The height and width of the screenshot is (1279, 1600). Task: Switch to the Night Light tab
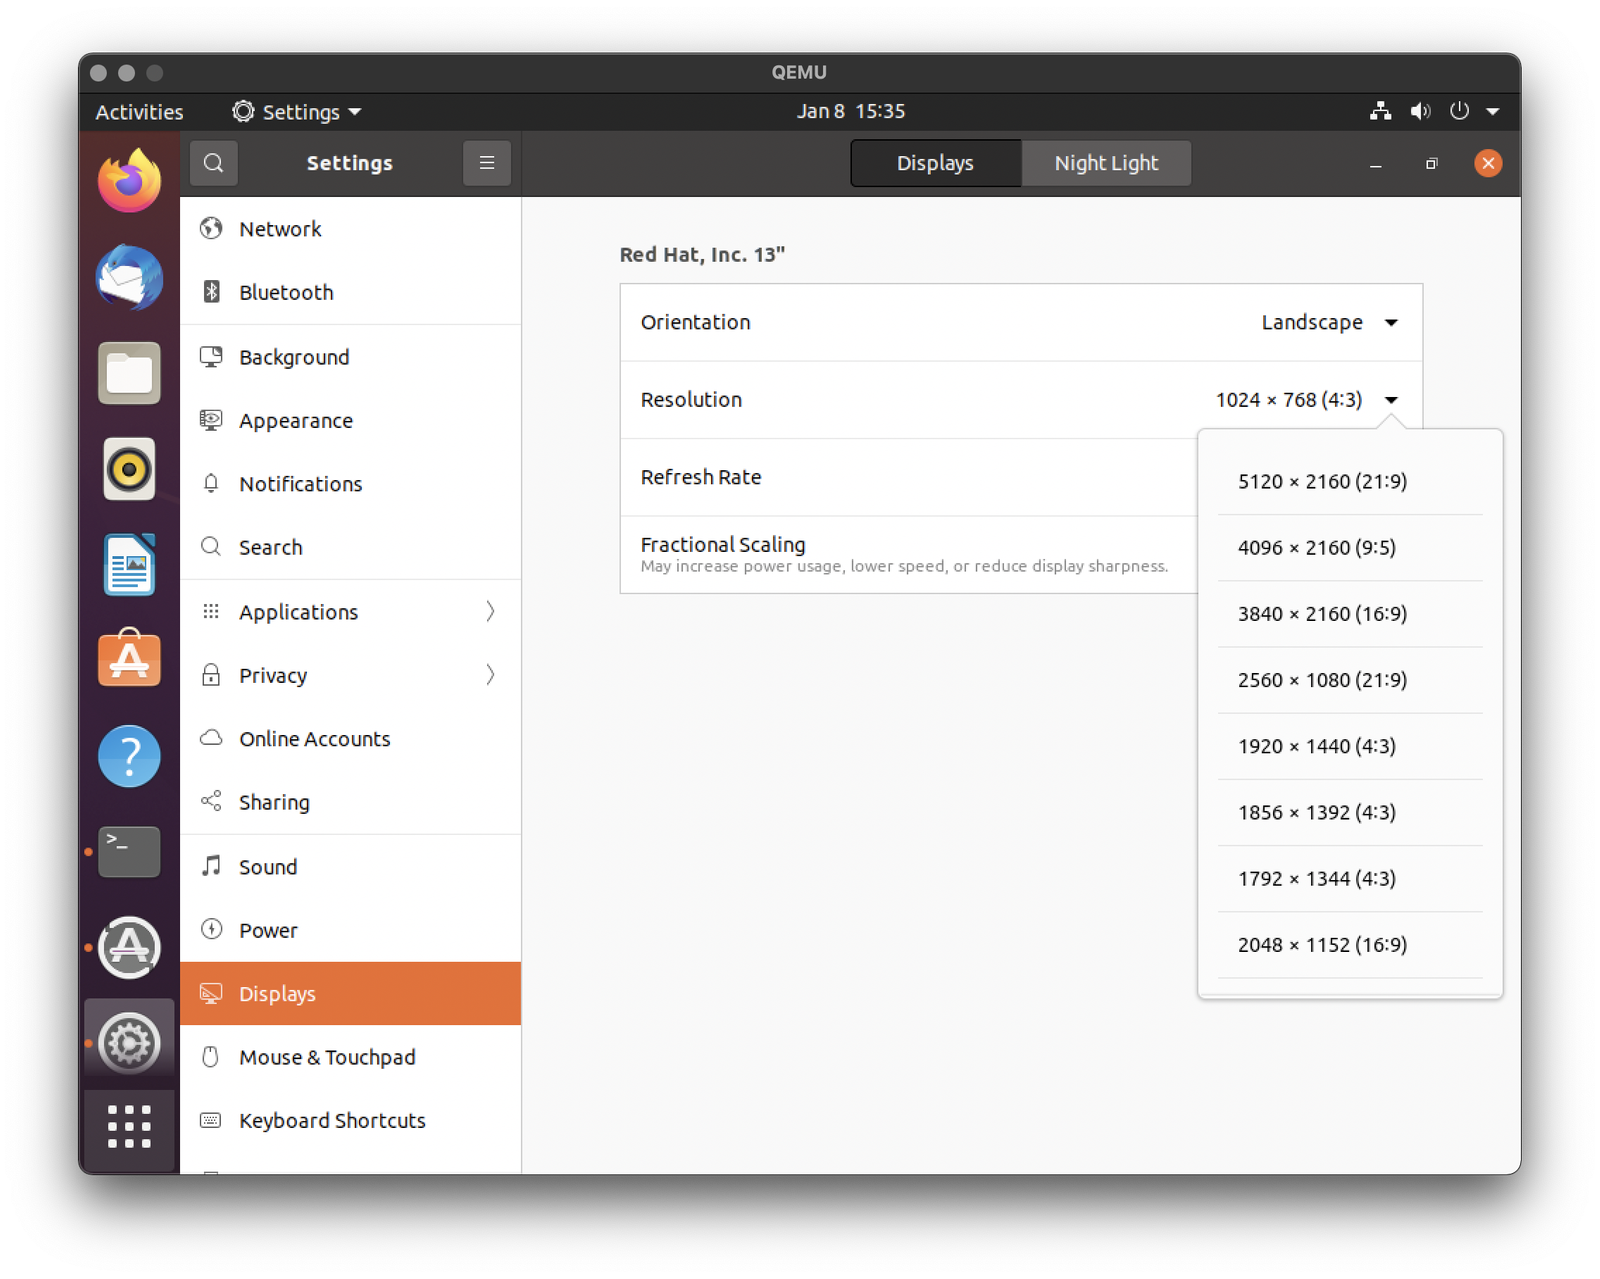pos(1106,163)
